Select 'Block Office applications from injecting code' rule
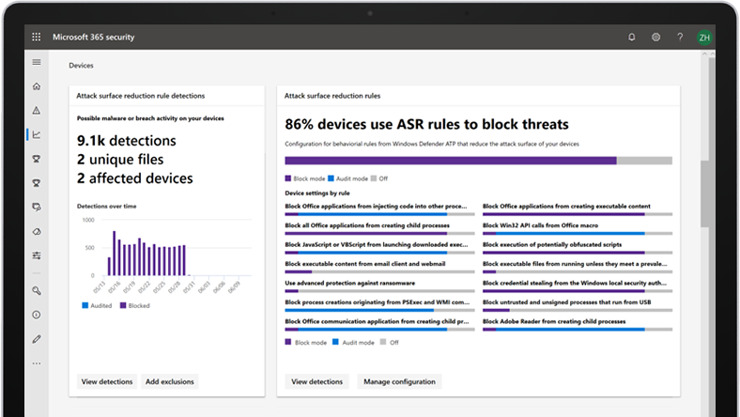Image resolution: width=740 pixels, height=417 pixels. coord(376,207)
